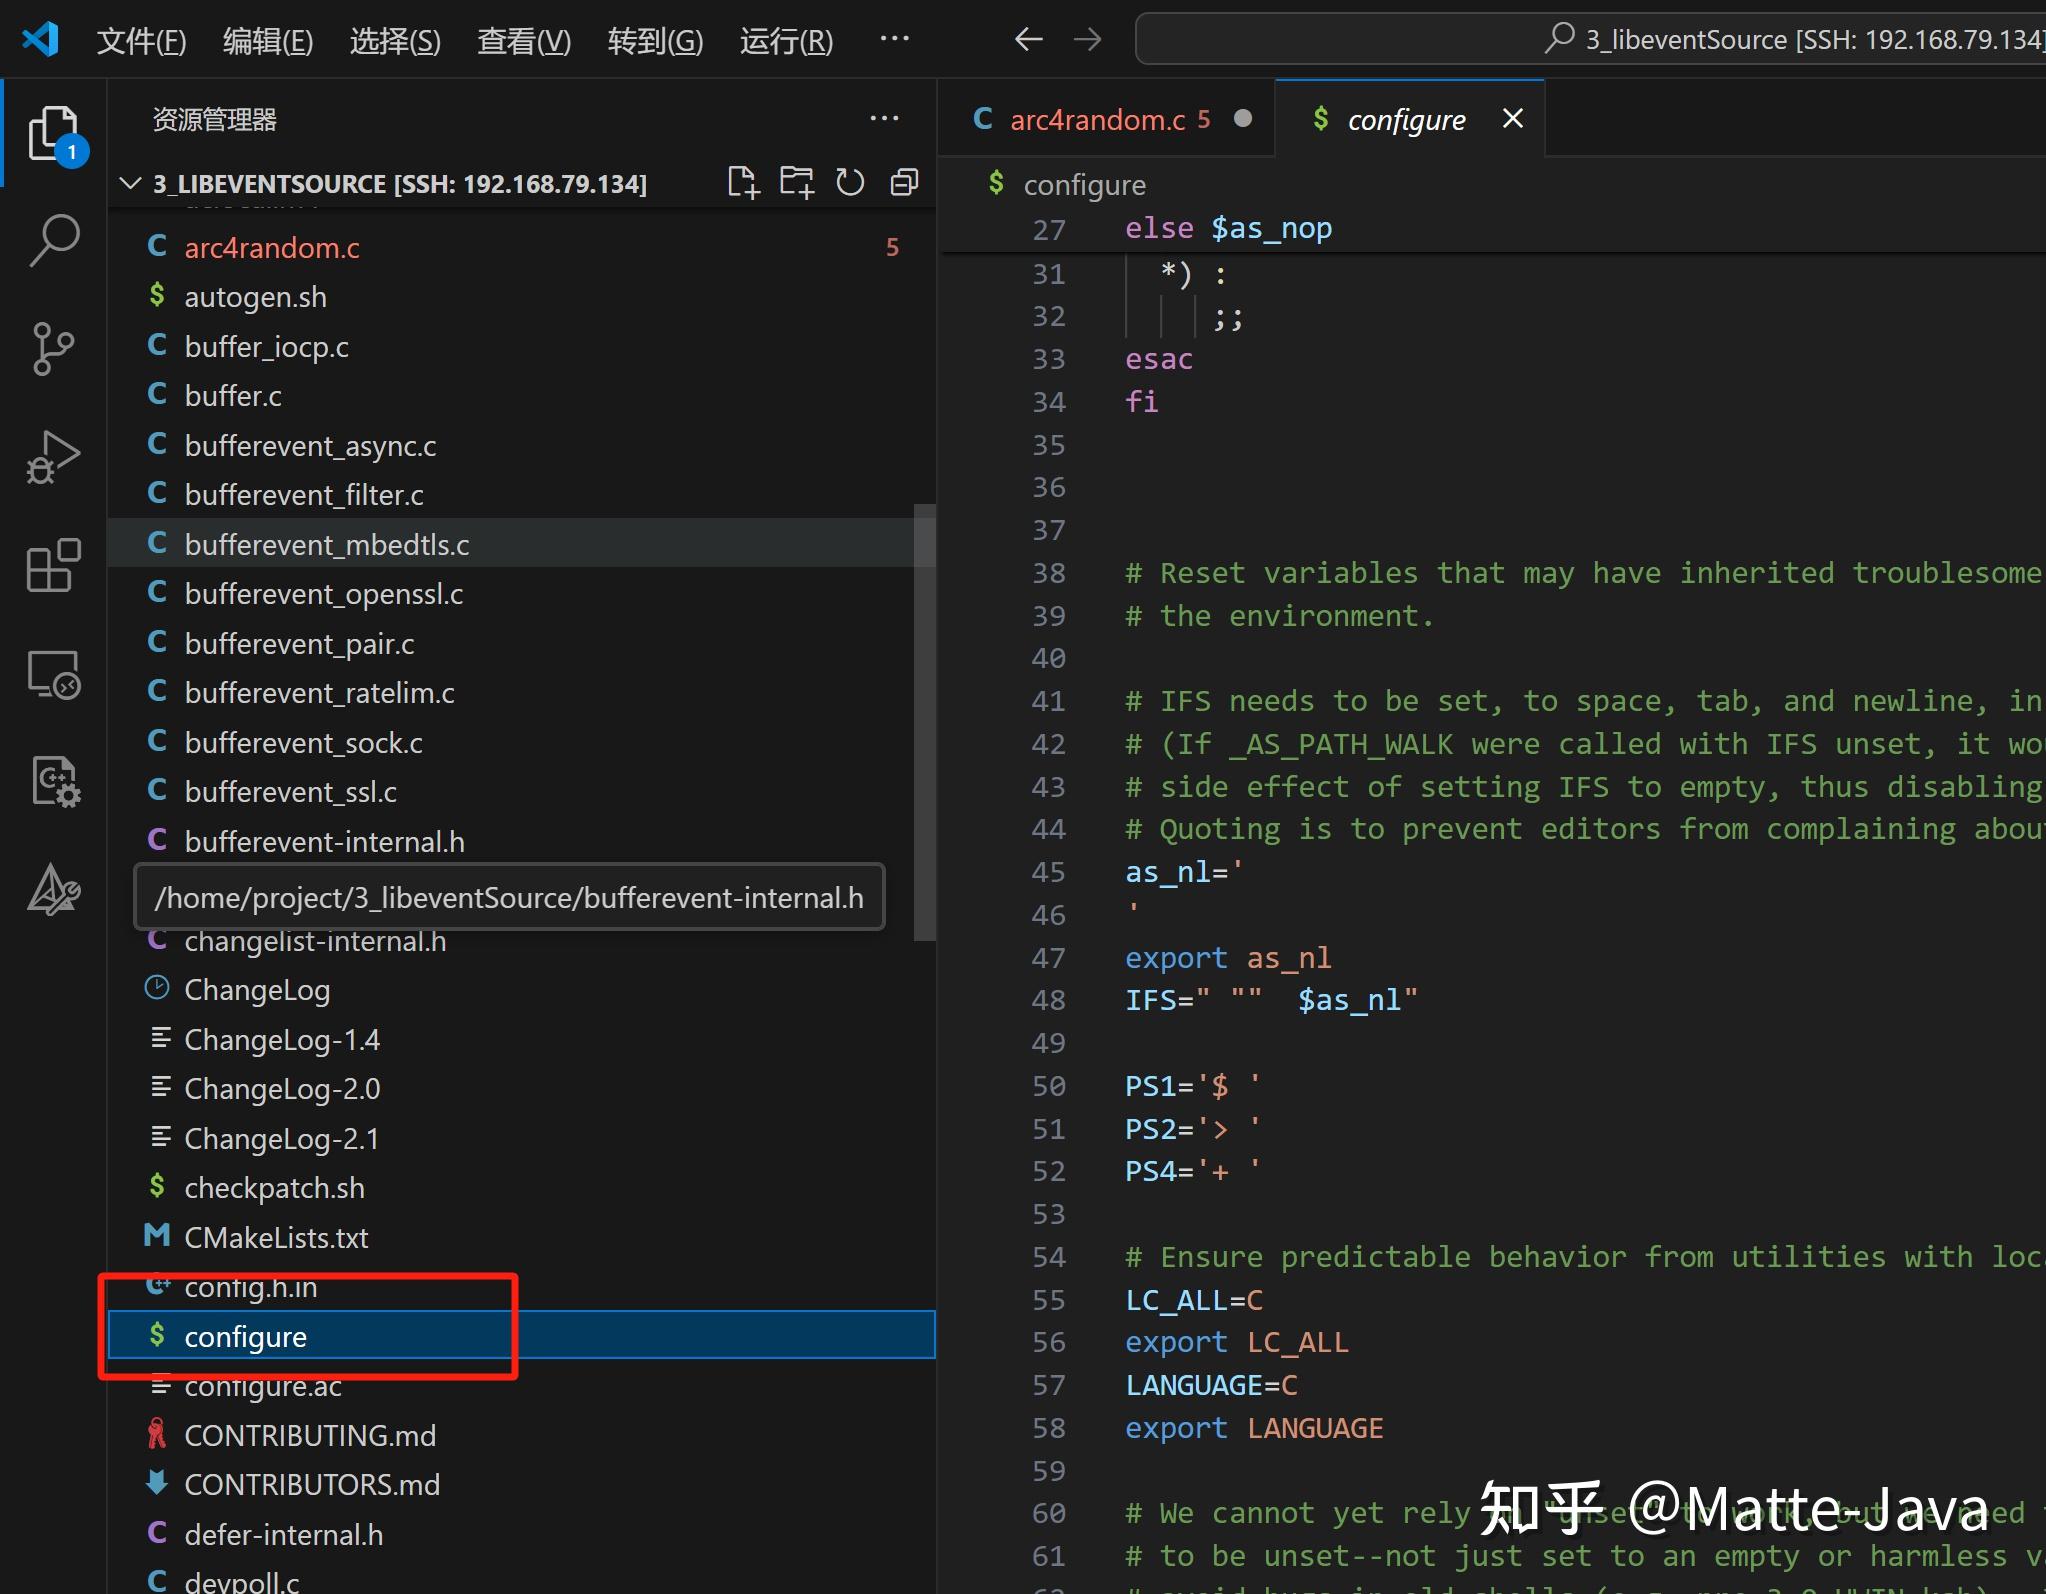
Task: Open the Extensions view
Action: pos(54,566)
